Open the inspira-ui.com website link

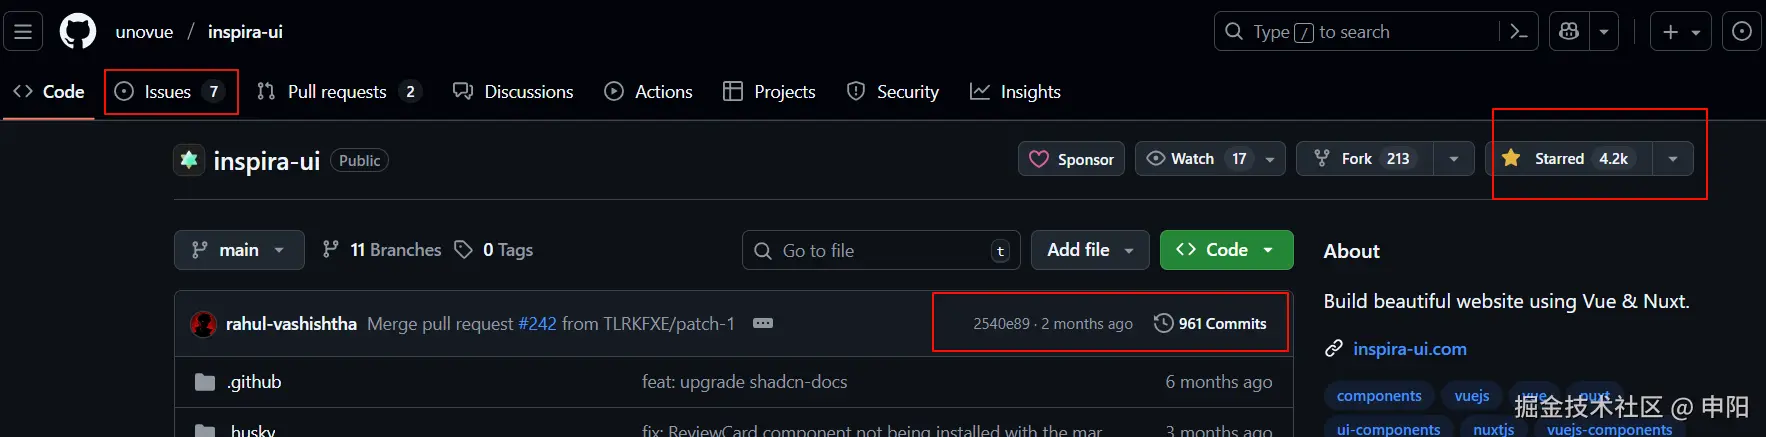[1409, 349]
